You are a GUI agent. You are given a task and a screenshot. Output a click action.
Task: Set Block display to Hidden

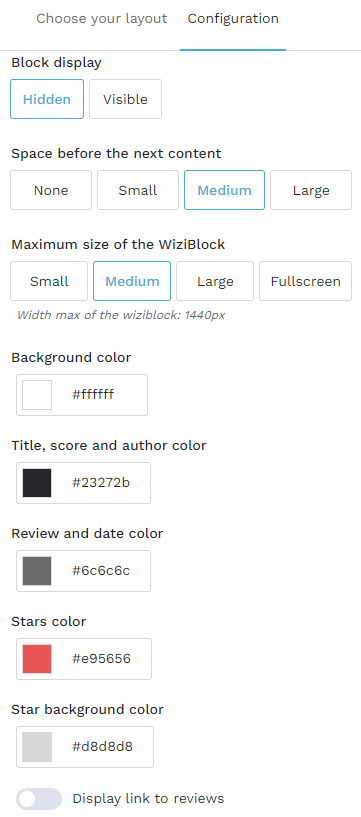(x=47, y=99)
